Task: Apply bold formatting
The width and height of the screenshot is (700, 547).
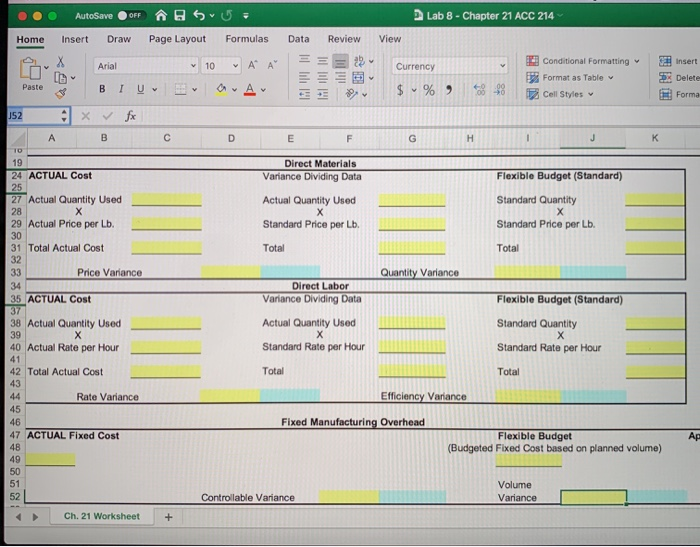Action: click(102, 89)
